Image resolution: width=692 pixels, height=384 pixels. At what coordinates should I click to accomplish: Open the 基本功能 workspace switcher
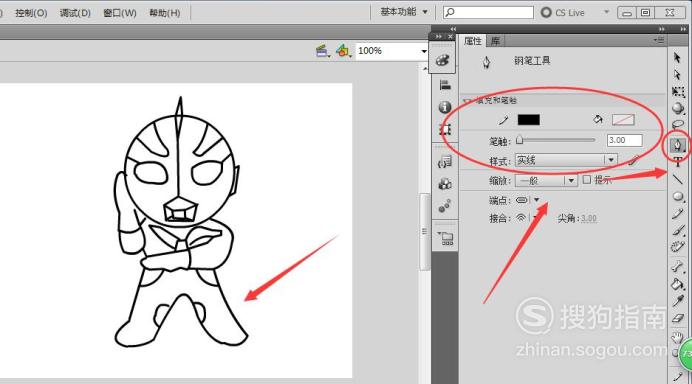pos(404,12)
